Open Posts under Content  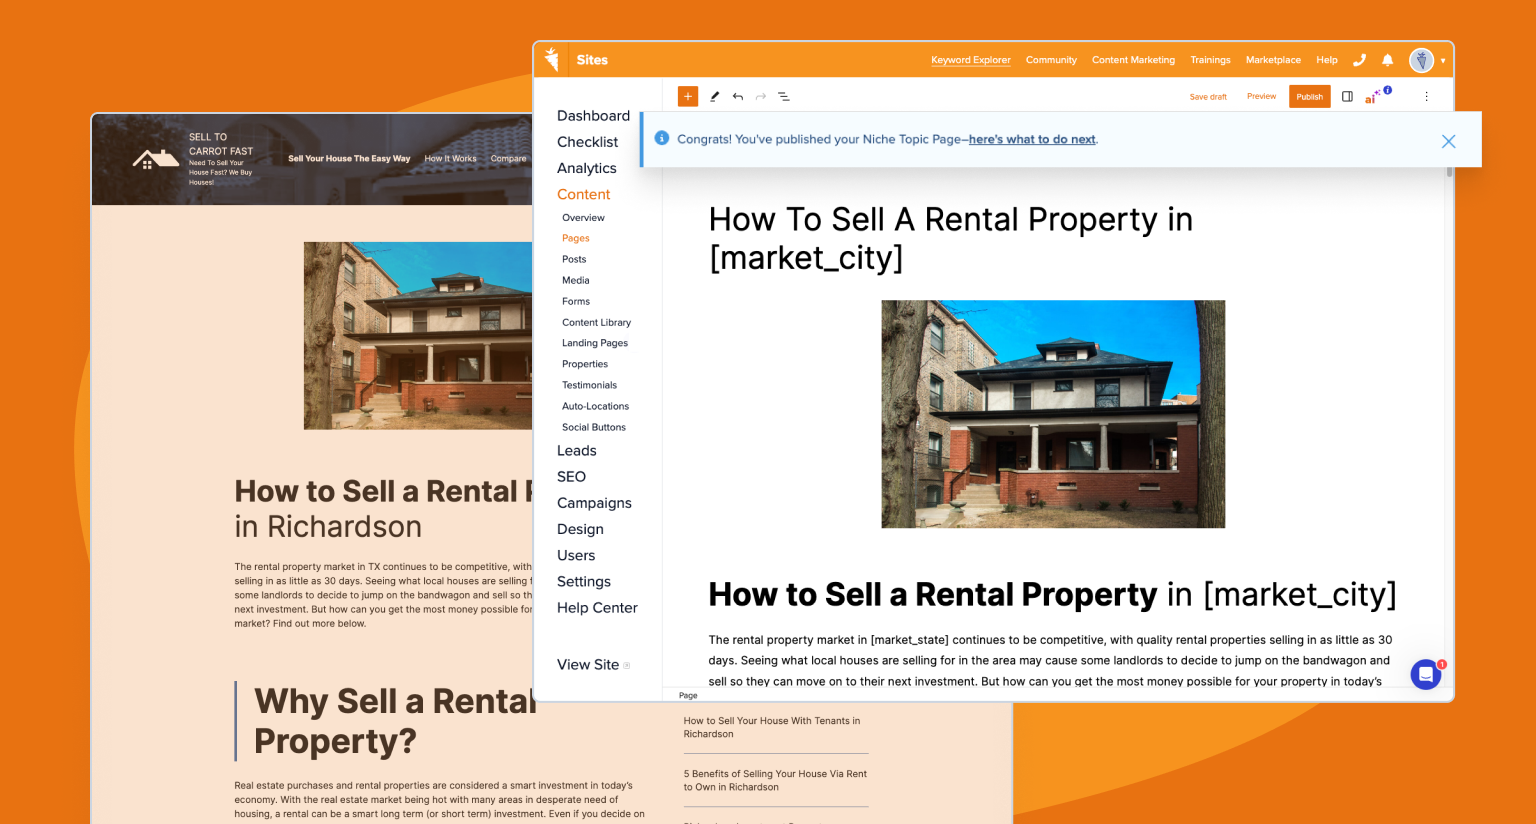click(x=574, y=259)
